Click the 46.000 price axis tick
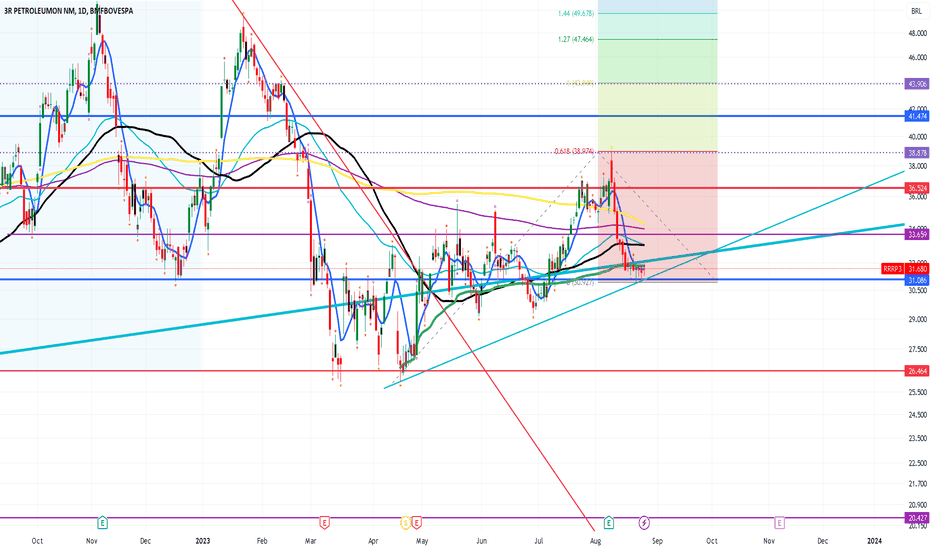This screenshot has width=932, height=550. tap(917, 58)
